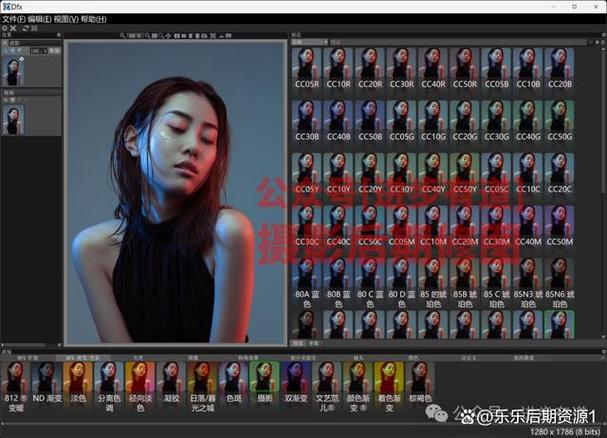
Task: Apply the CC10G preset
Action: (433, 121)
